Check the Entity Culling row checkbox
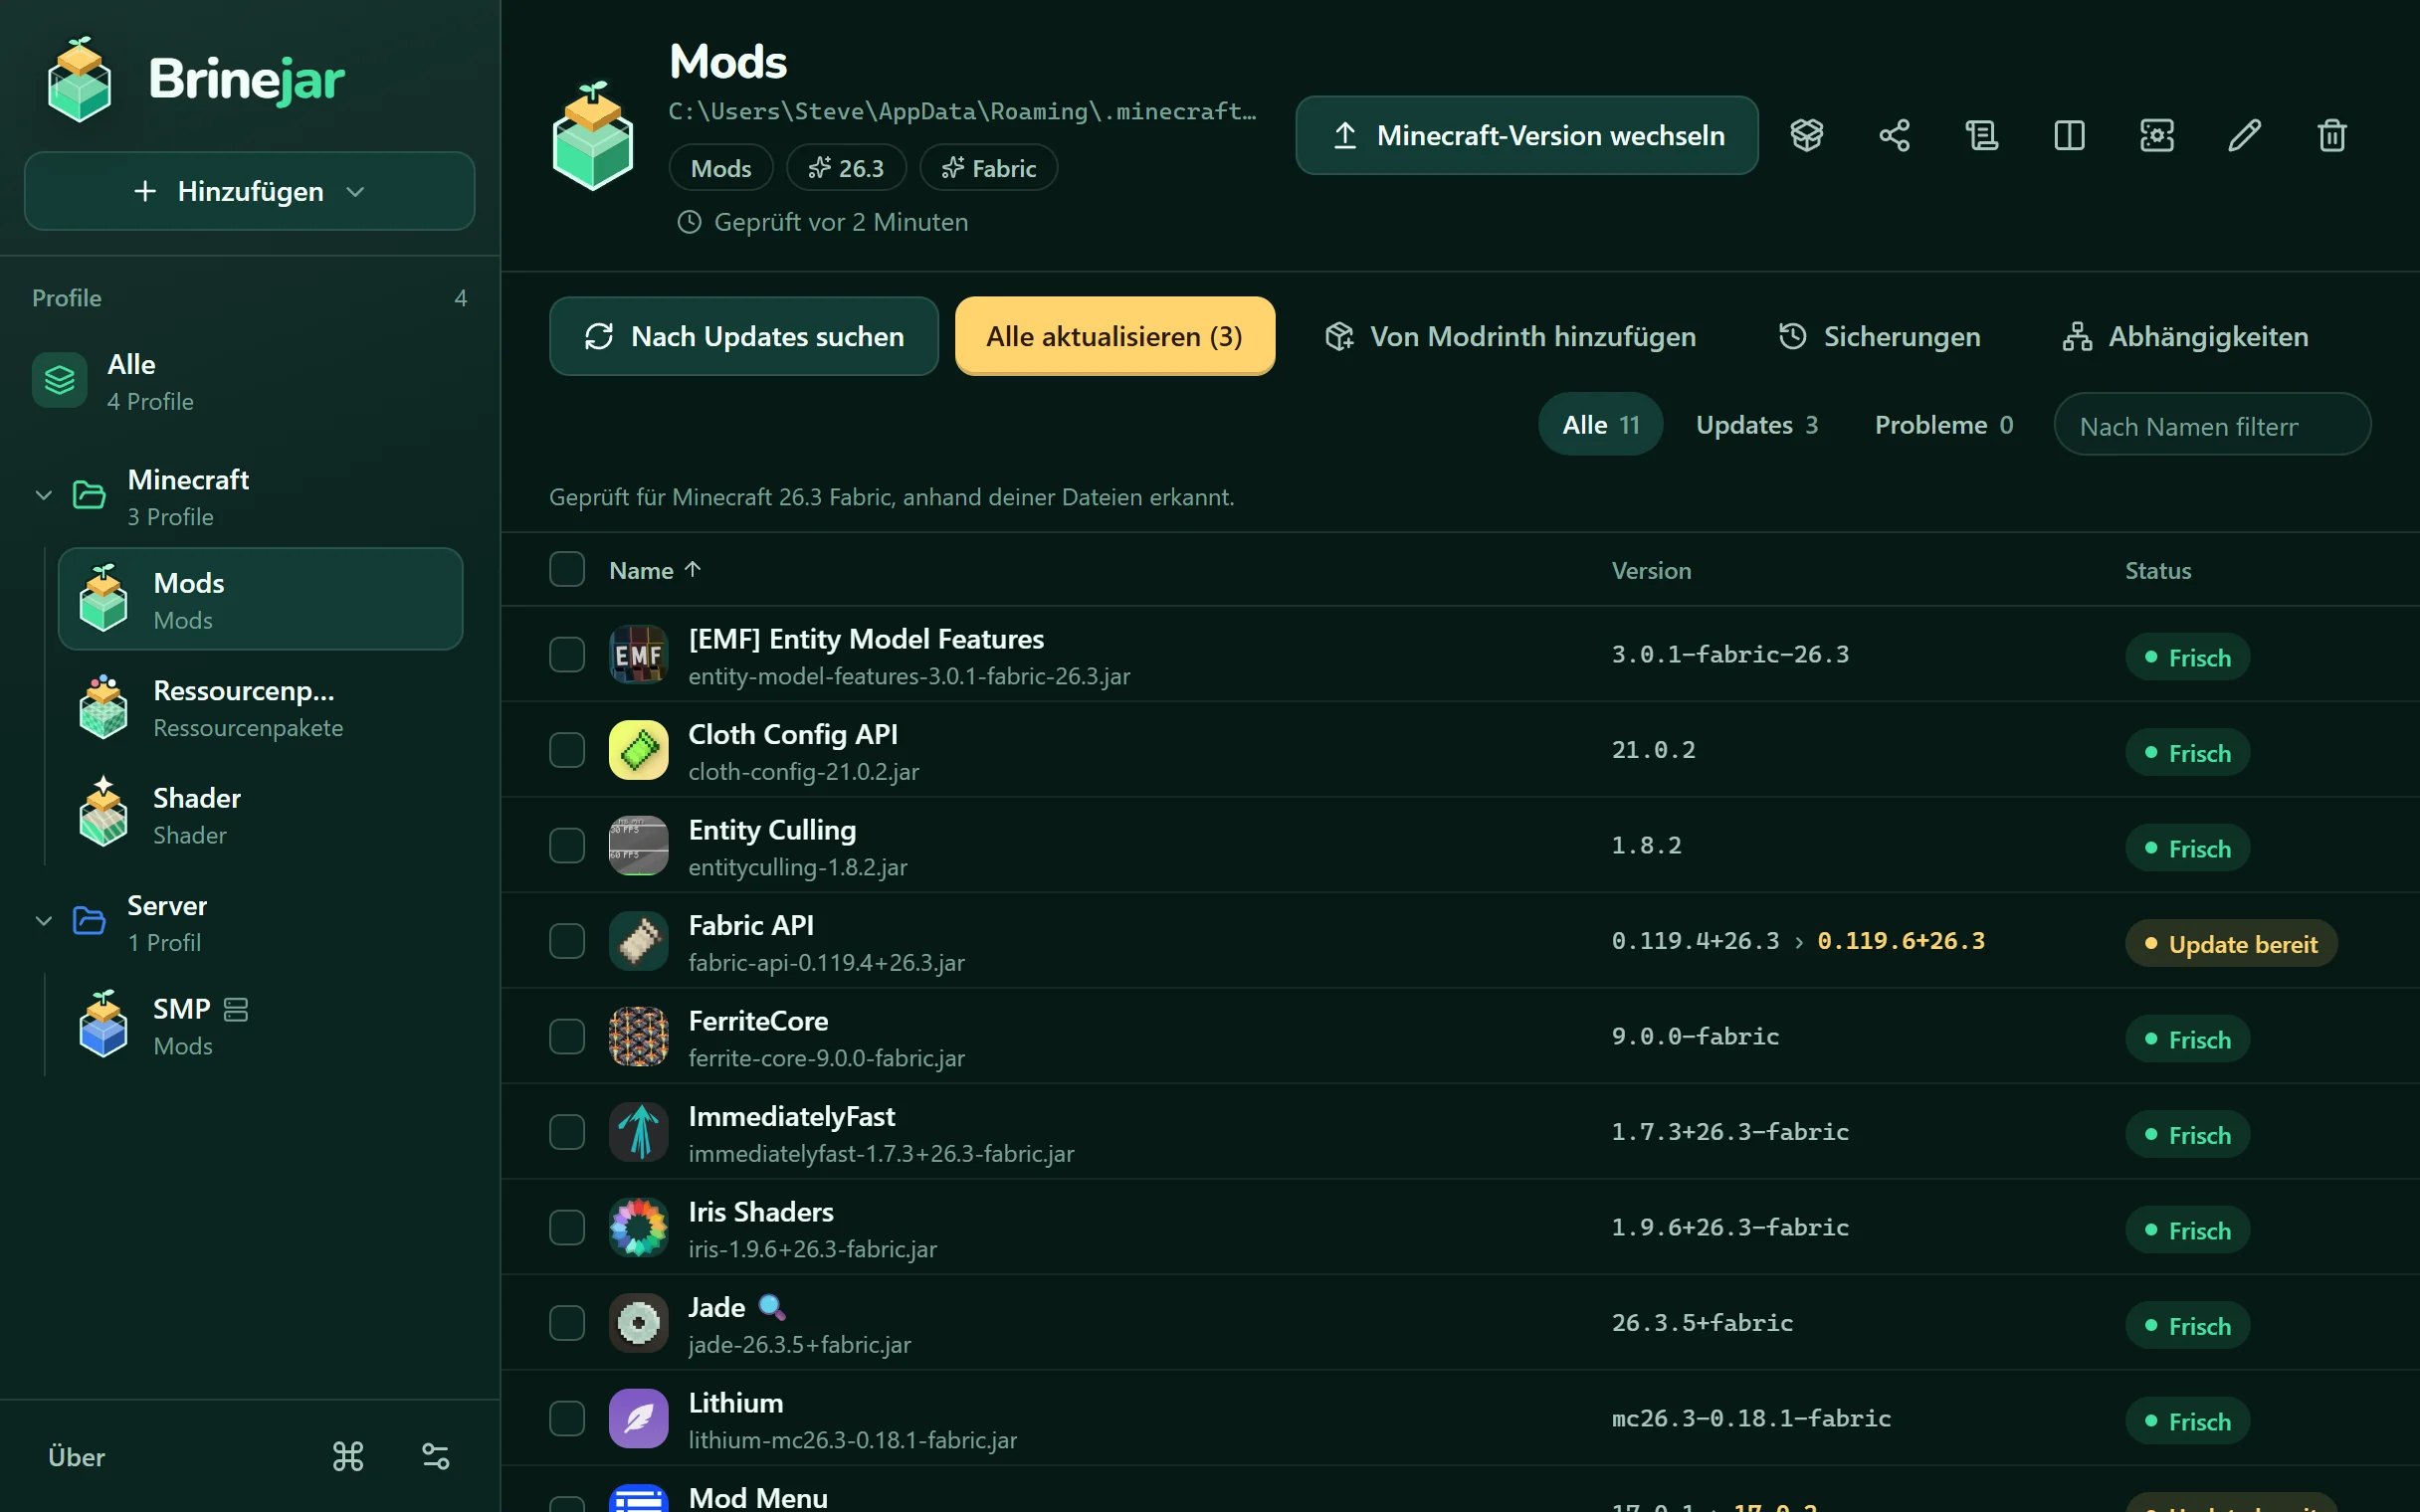This screenshot has height=1512, width=2420. tap(567, 845)
